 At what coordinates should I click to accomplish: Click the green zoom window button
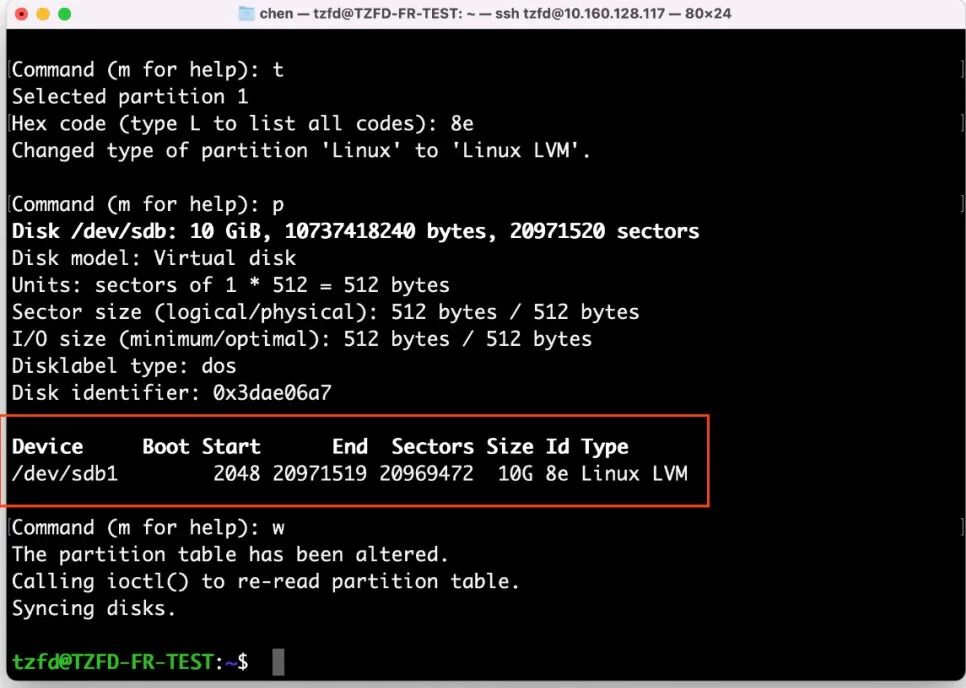pyautogui.click(x=64, y=14)
